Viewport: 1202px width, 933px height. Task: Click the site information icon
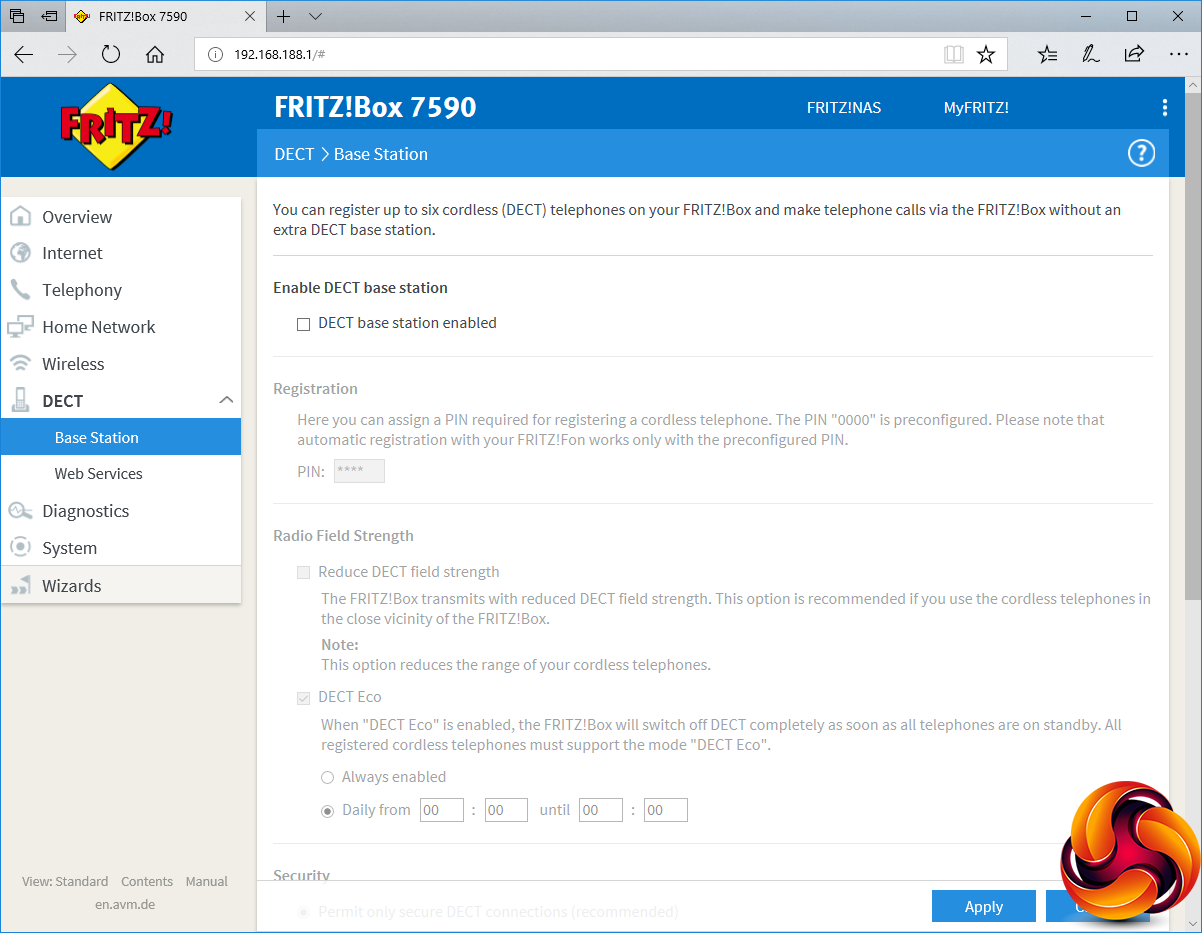pyautogui.click(x=214, y=55)
